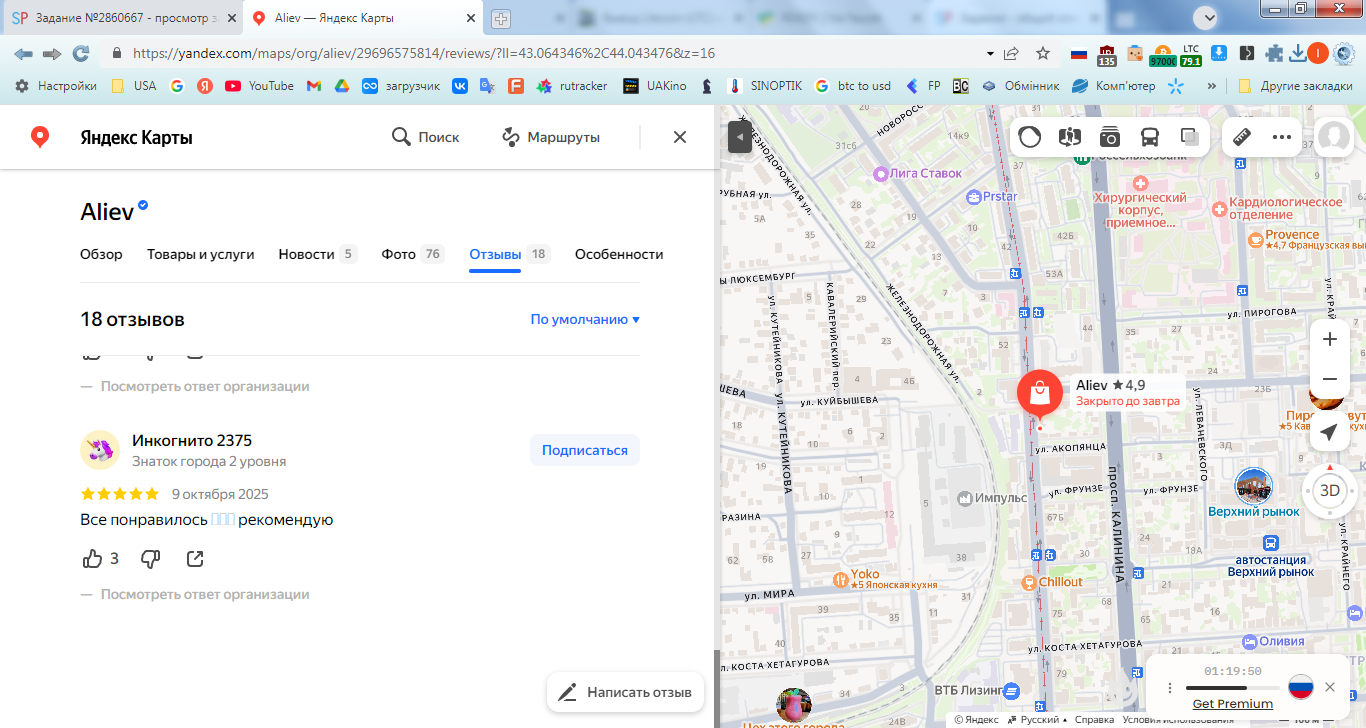This screenshot has height=728, width=1366.
Task: Open the Новости tab
Action: 318,254
